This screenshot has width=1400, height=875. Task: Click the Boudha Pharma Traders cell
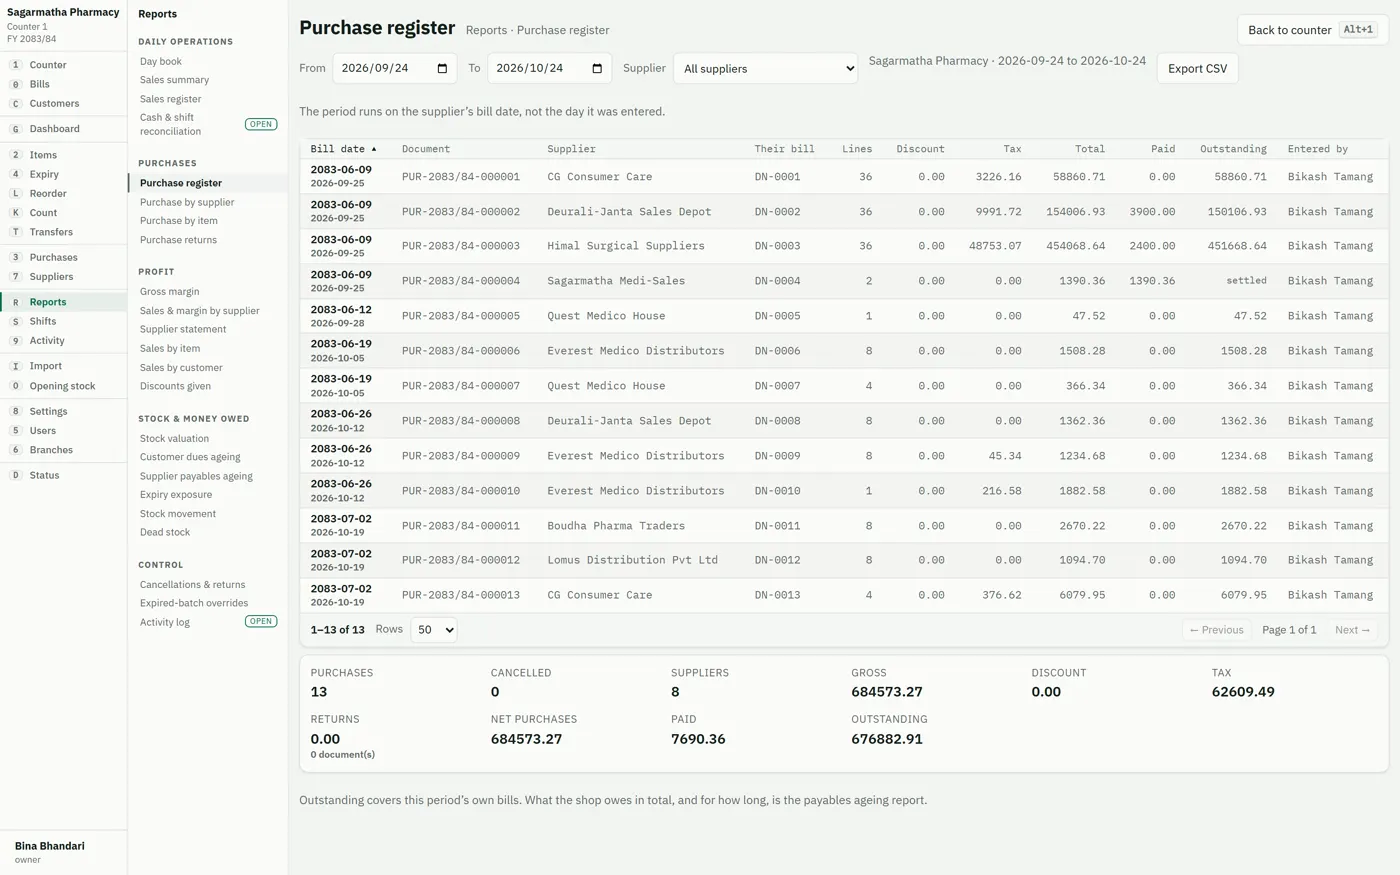[x=616, y=526]
